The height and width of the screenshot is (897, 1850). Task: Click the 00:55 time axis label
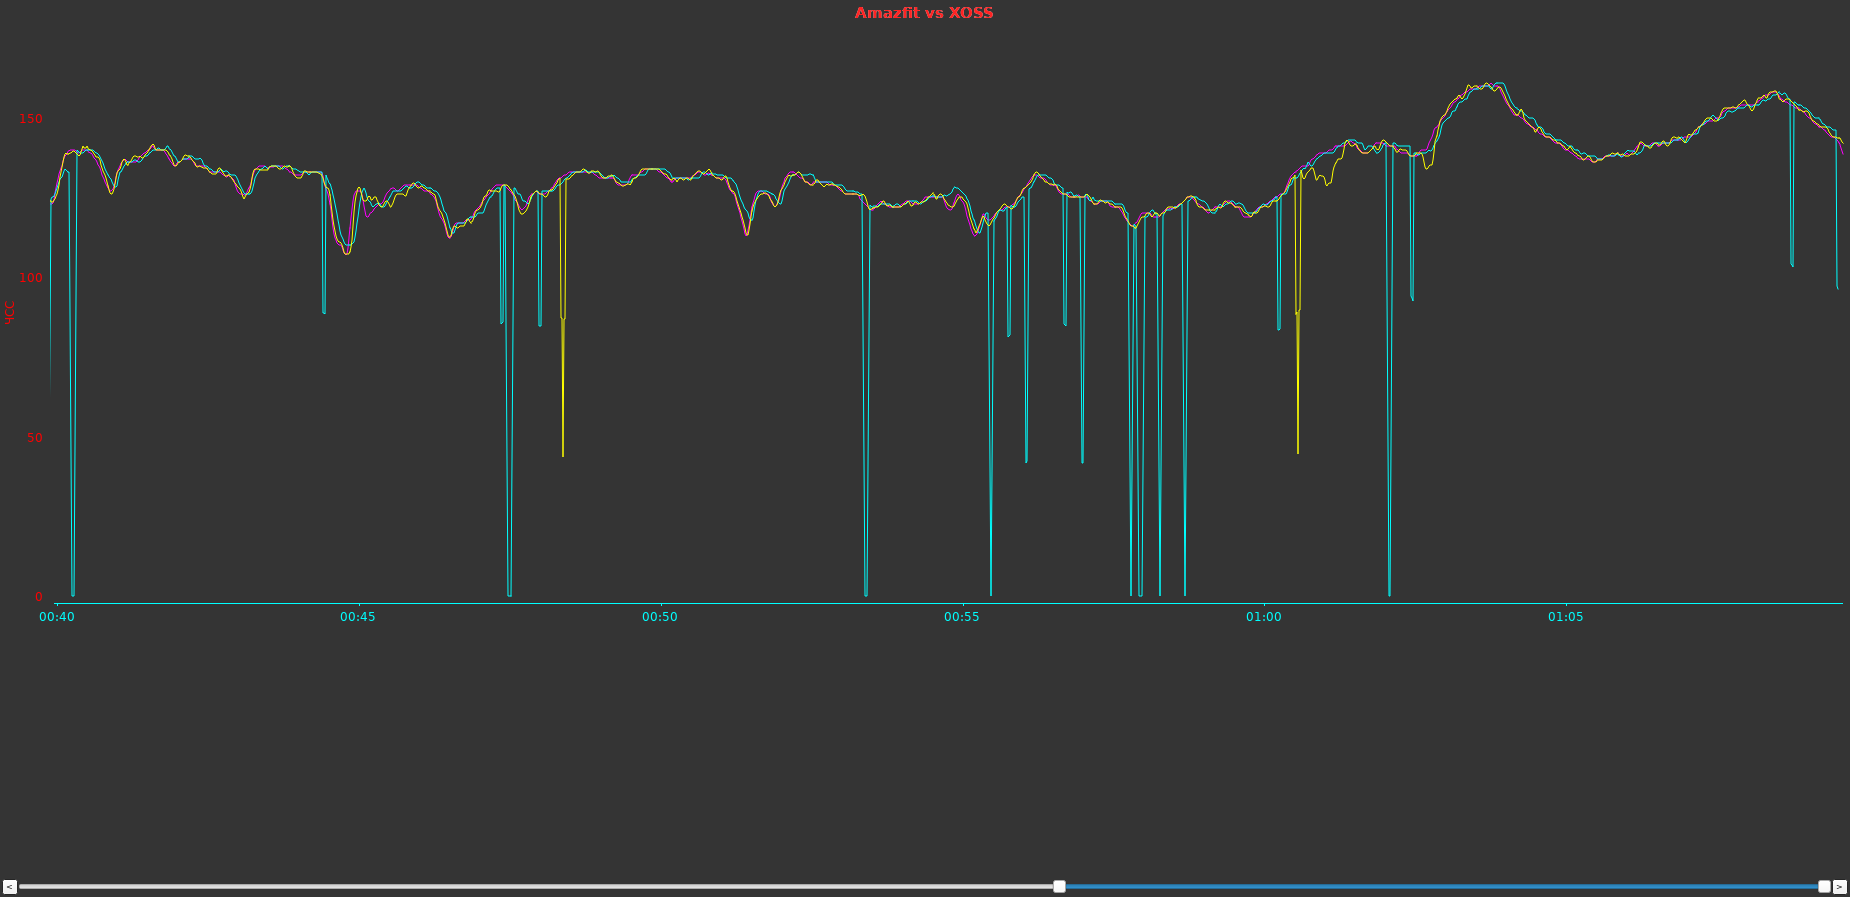coord(962,617)
